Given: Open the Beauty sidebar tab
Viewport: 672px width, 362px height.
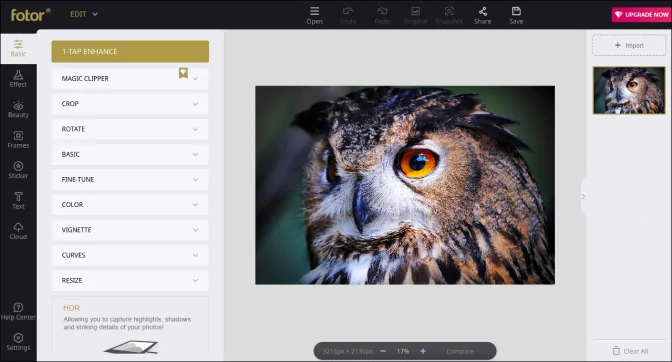Looking at the screenshot, I should coord(18,109).
